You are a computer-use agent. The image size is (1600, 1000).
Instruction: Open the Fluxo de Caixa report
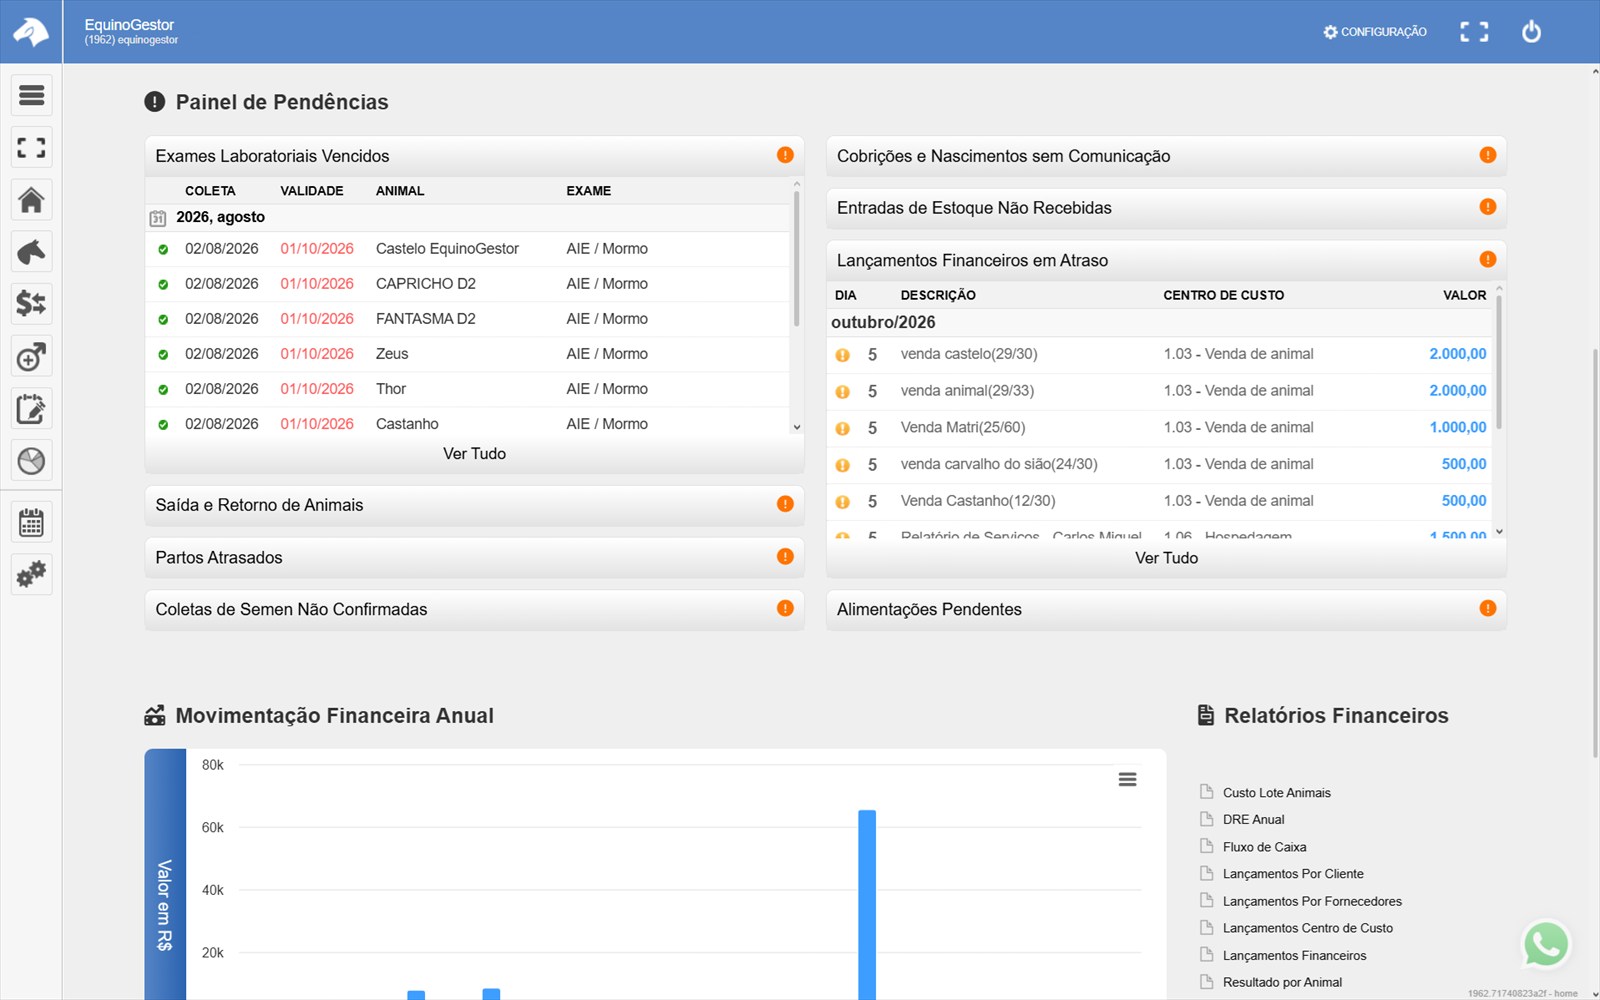point(1264,847)
